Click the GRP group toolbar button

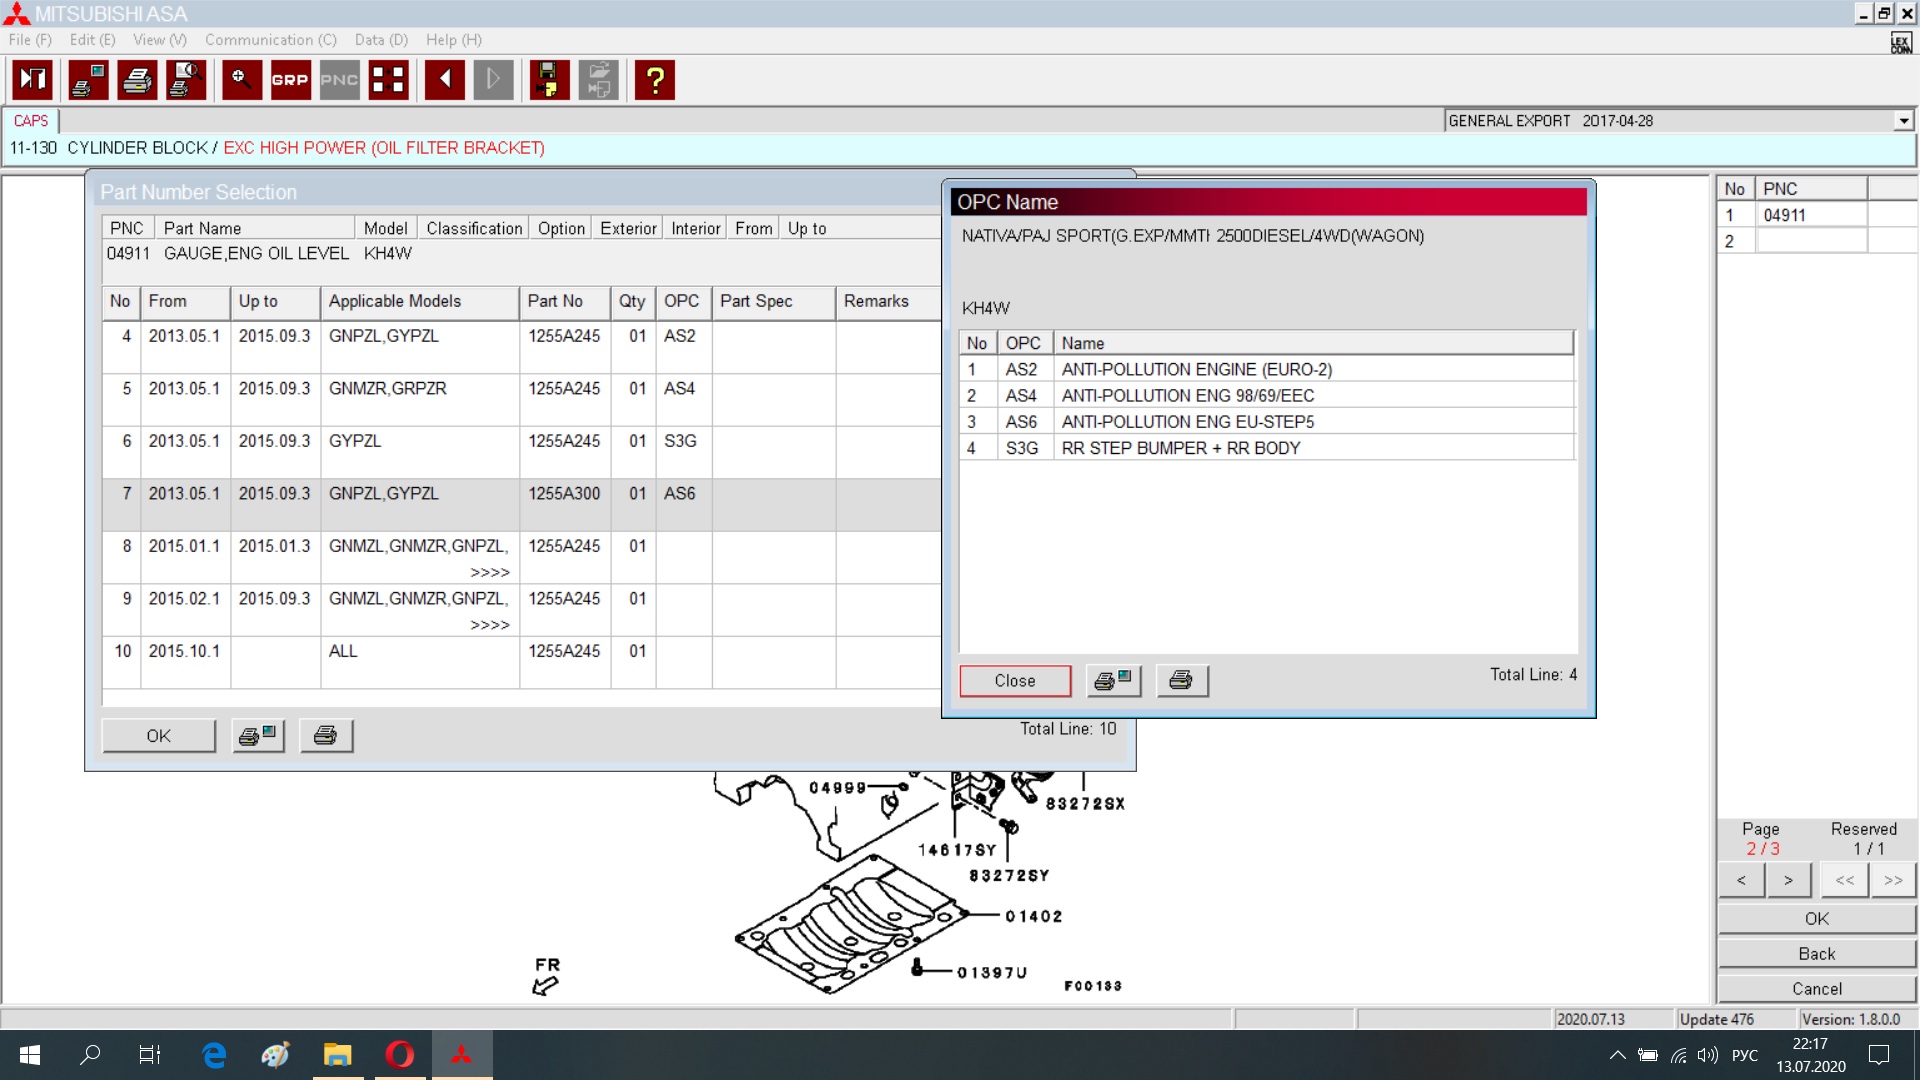tap(290, 80)
